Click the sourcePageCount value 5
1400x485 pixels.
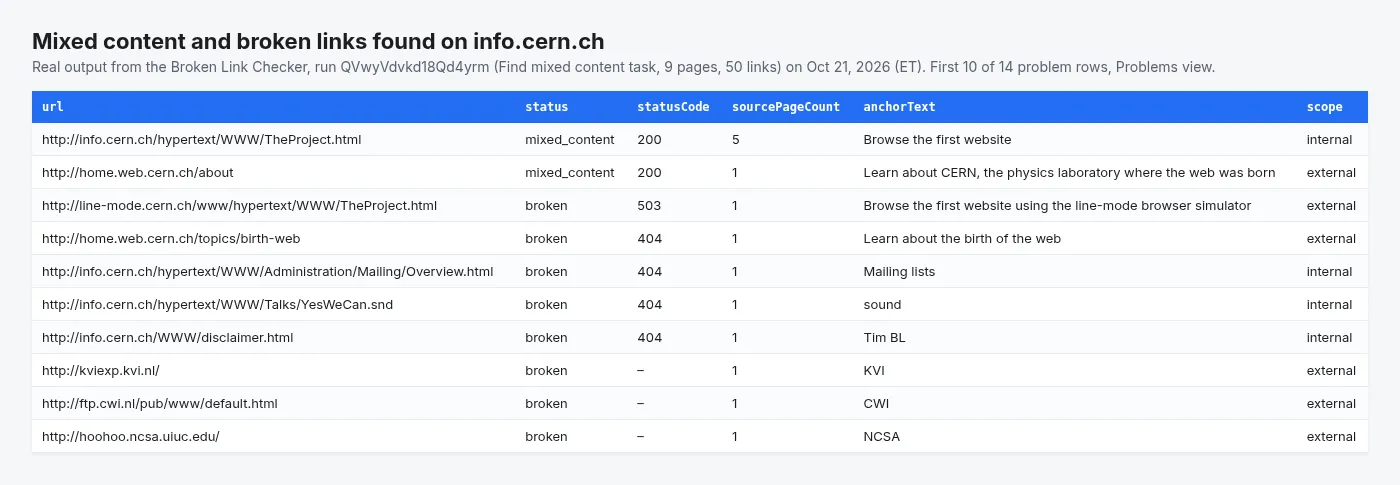[736, 140]
